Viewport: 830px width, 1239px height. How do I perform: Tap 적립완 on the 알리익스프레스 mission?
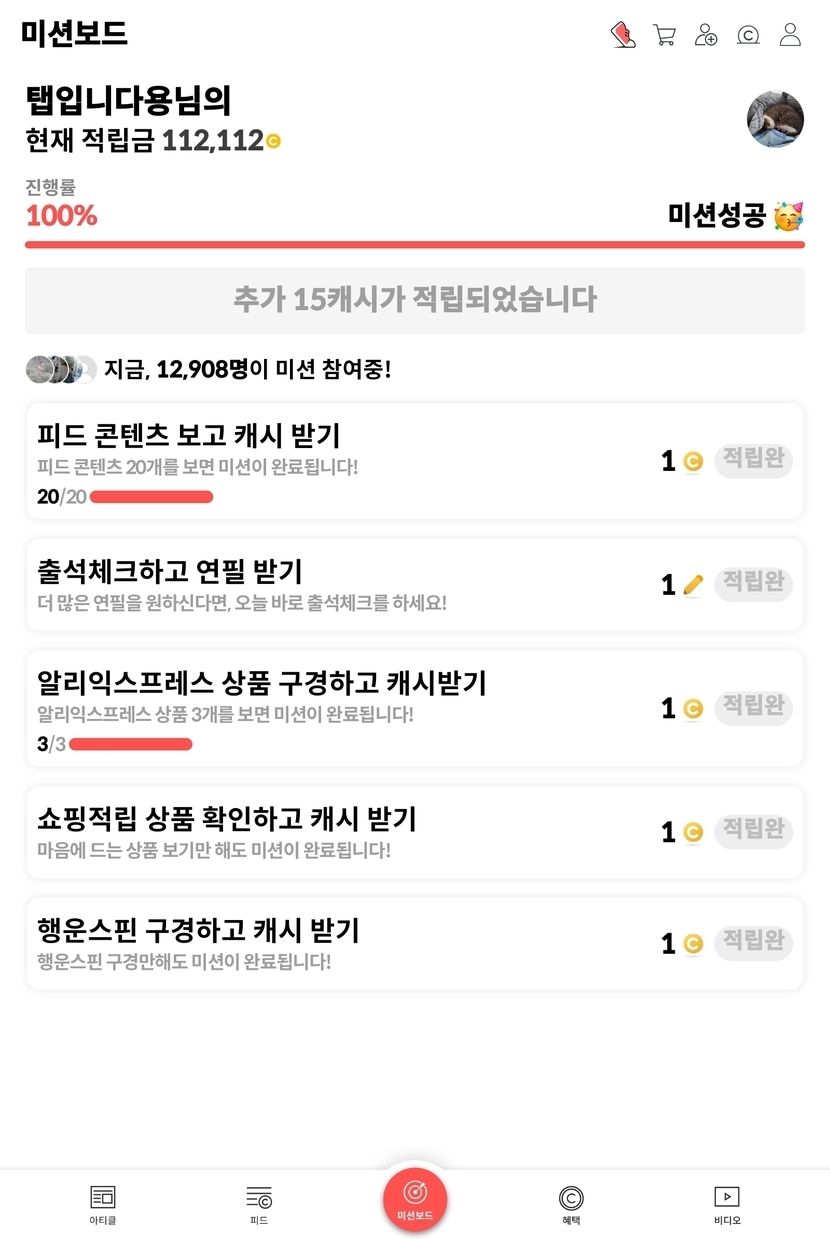click(753, 707)
